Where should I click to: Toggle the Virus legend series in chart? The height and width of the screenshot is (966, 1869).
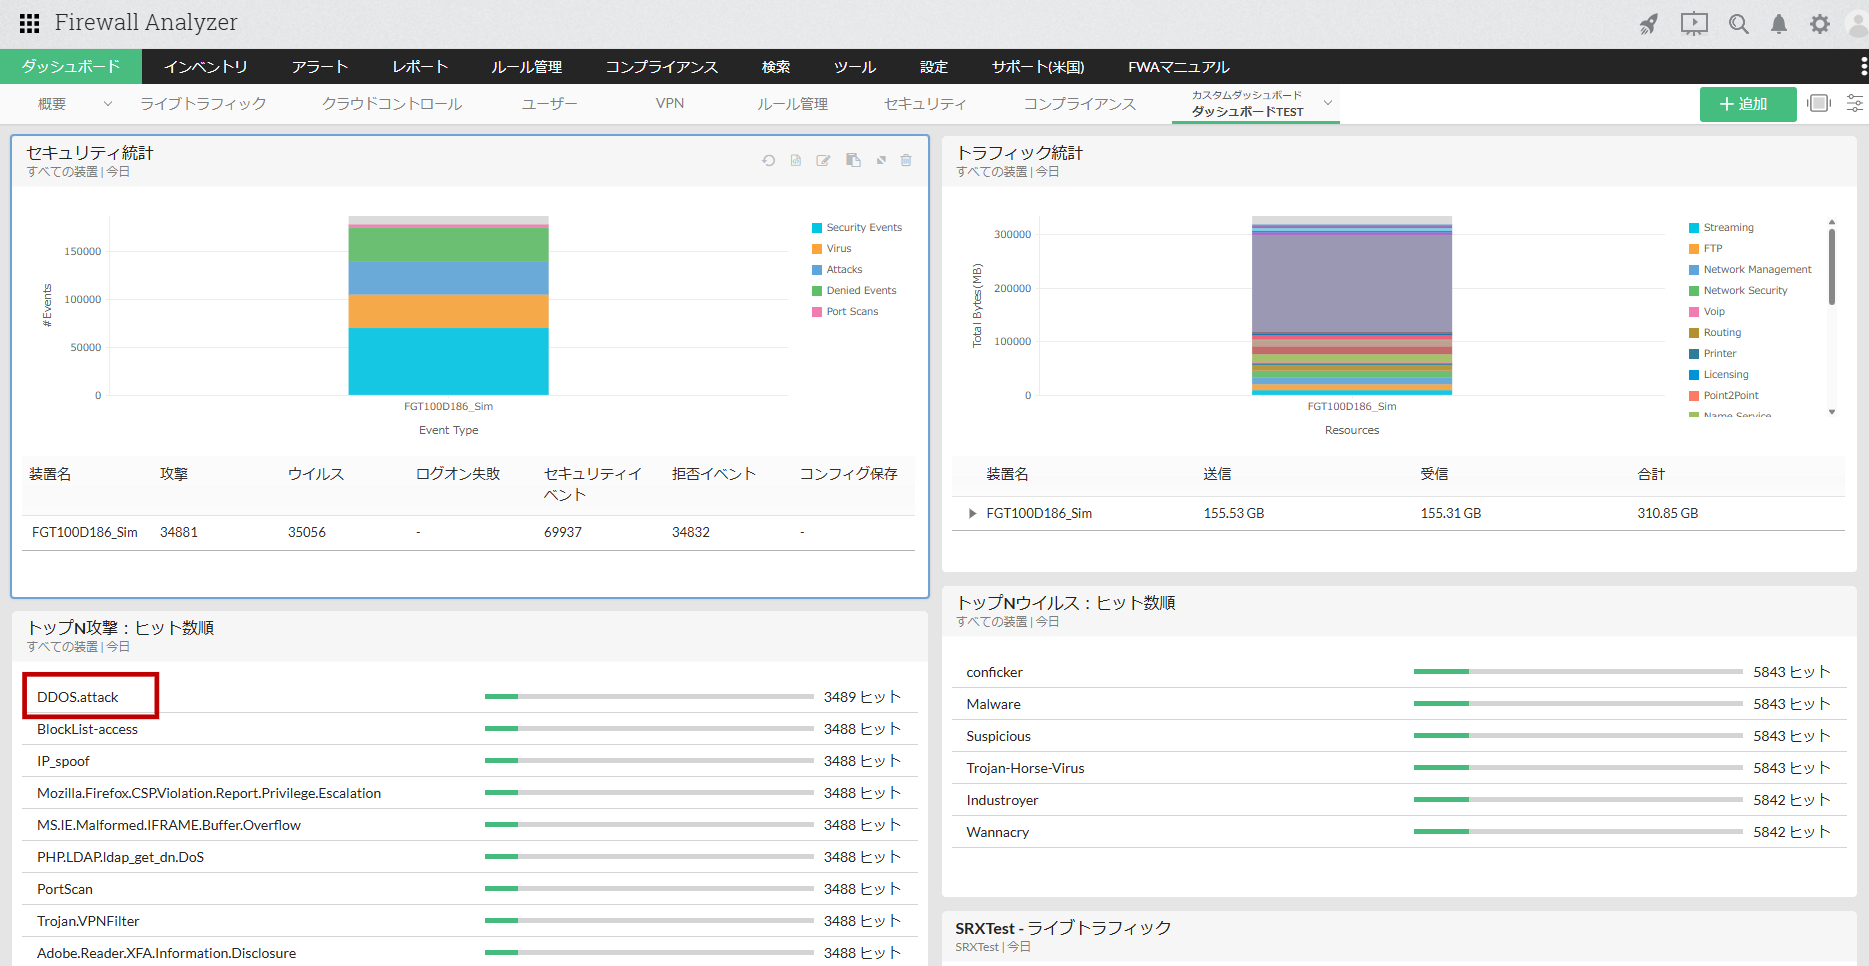[x=838, y=249]
